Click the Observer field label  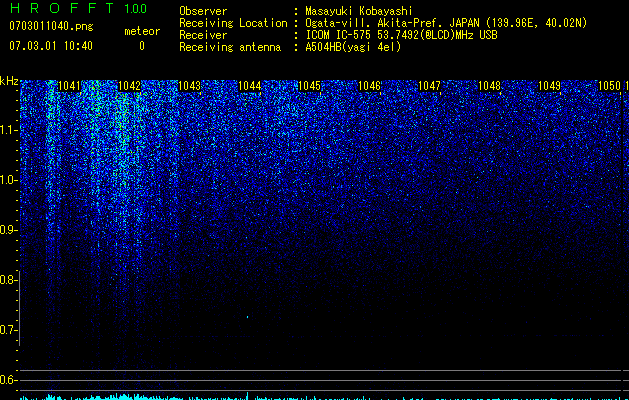click(203, 11)
